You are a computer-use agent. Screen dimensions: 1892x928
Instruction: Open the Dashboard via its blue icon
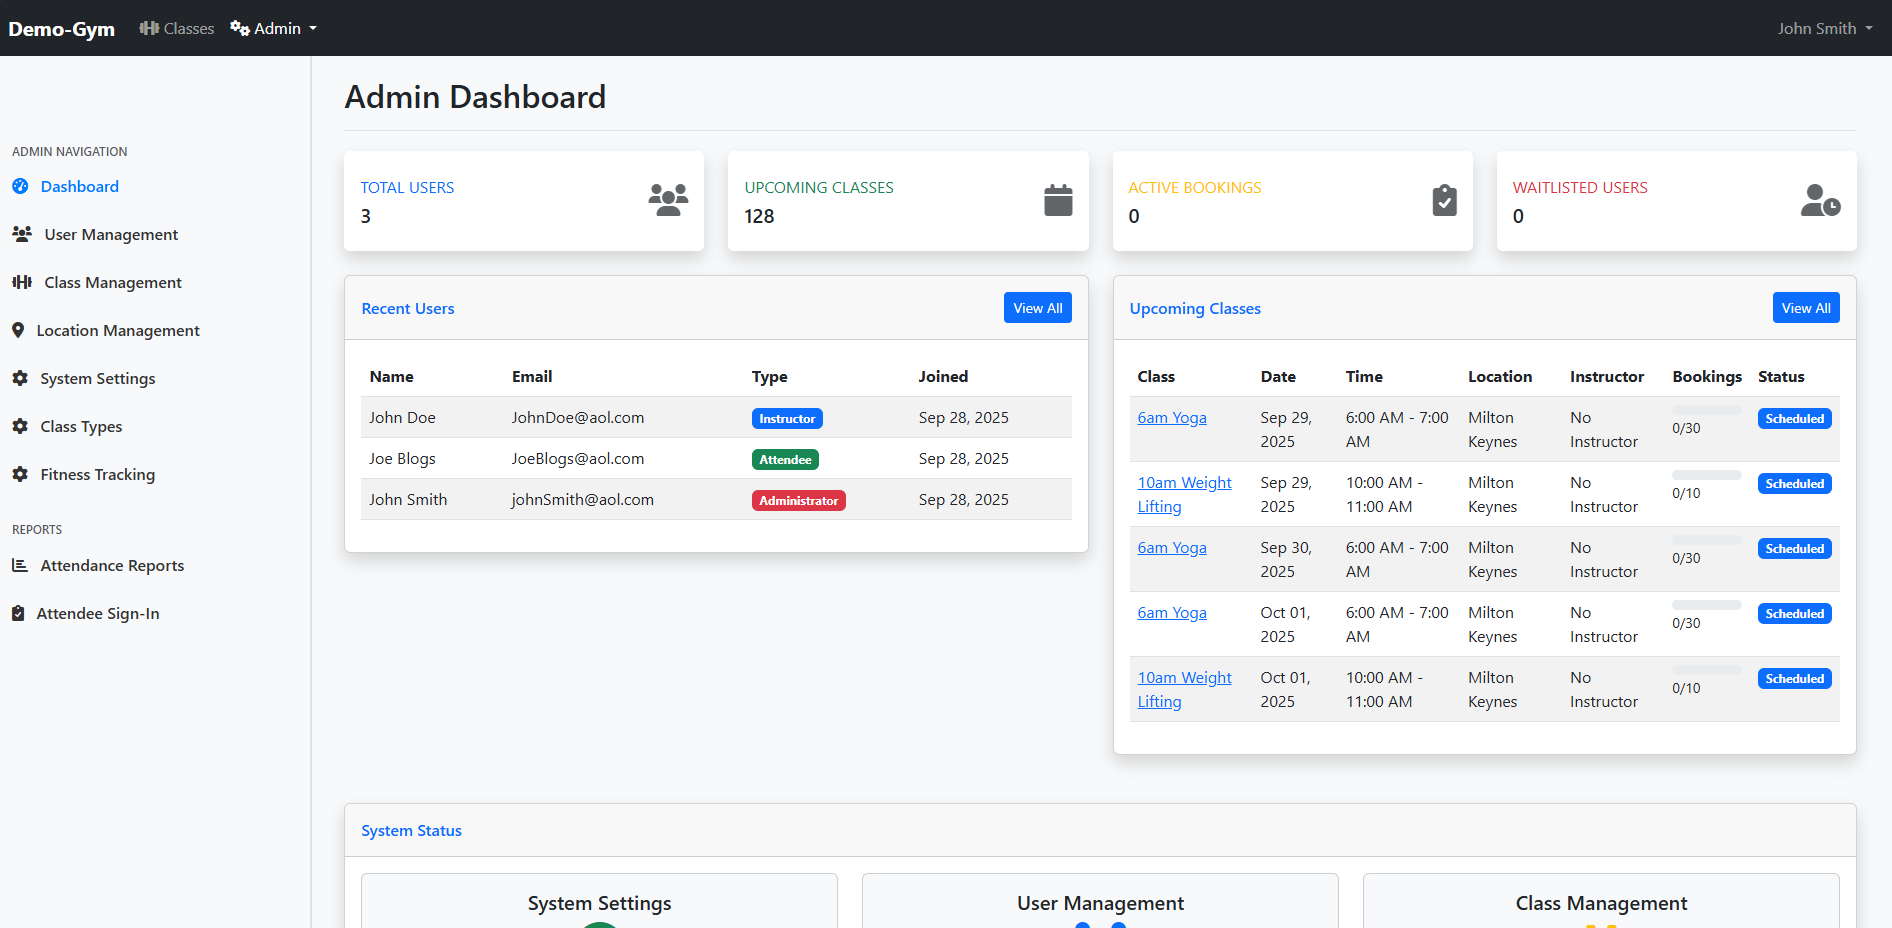(x=20, y=186)
